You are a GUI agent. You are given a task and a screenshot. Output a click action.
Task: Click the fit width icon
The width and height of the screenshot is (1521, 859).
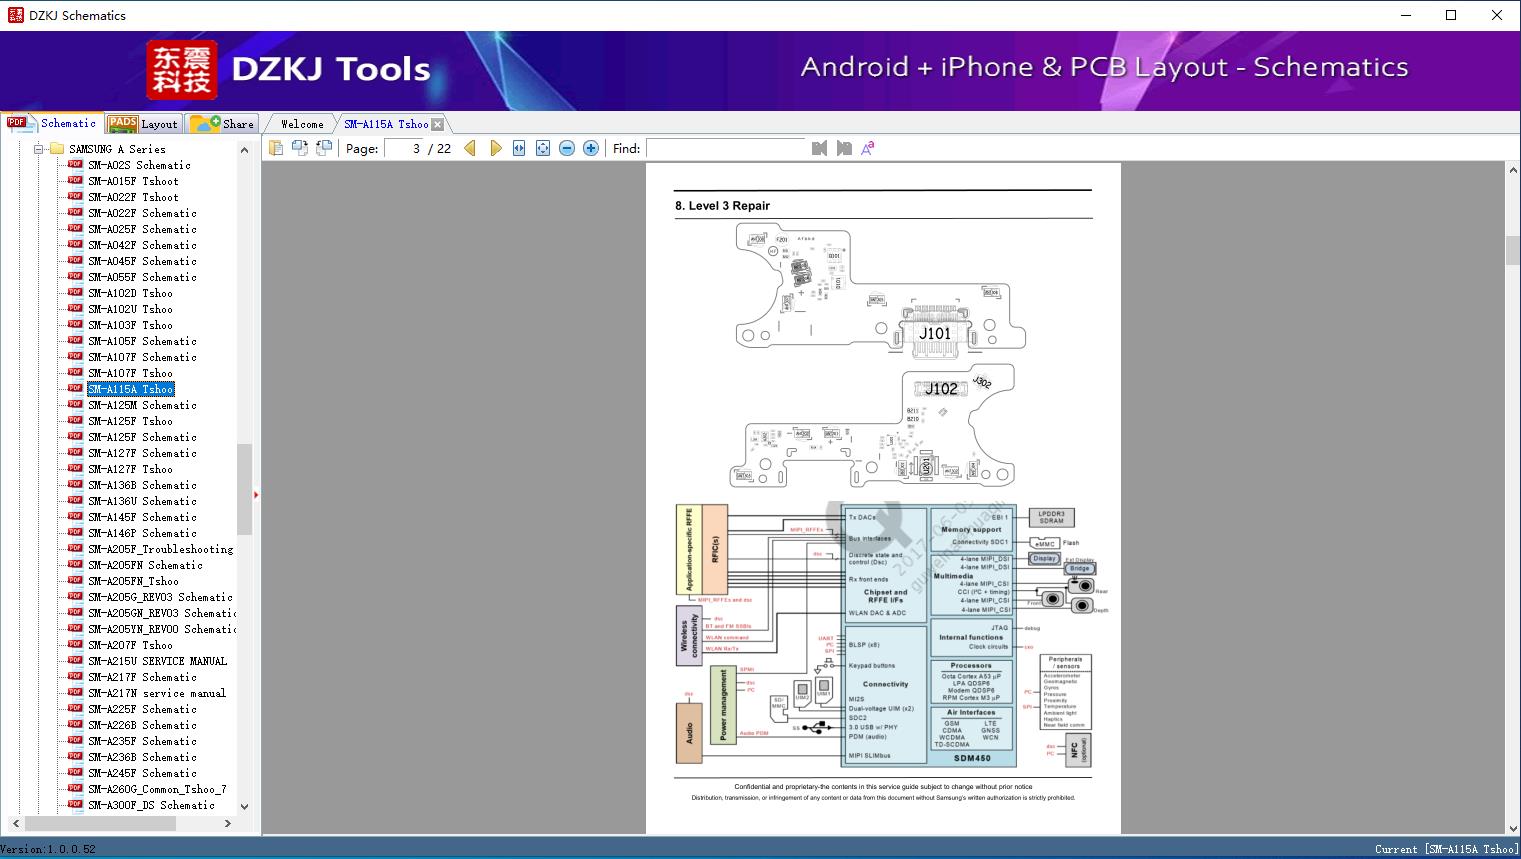pos(519,148)
